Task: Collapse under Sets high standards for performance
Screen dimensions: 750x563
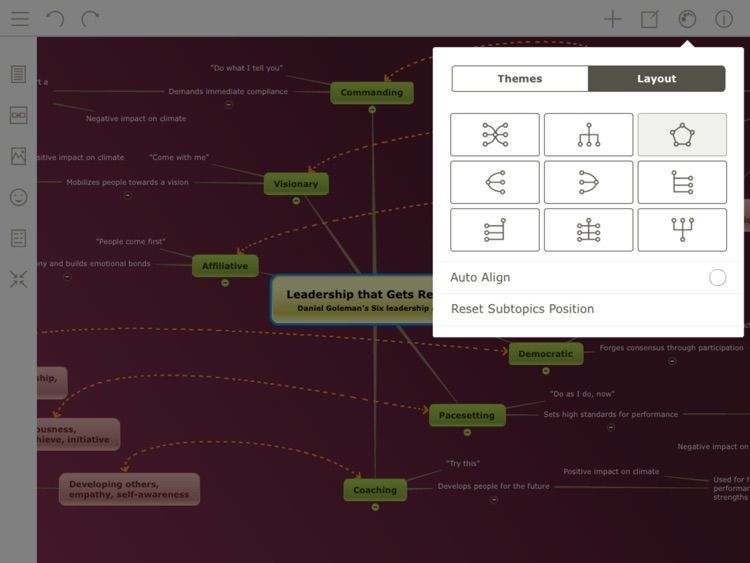Action: click(x=611, y=428)
